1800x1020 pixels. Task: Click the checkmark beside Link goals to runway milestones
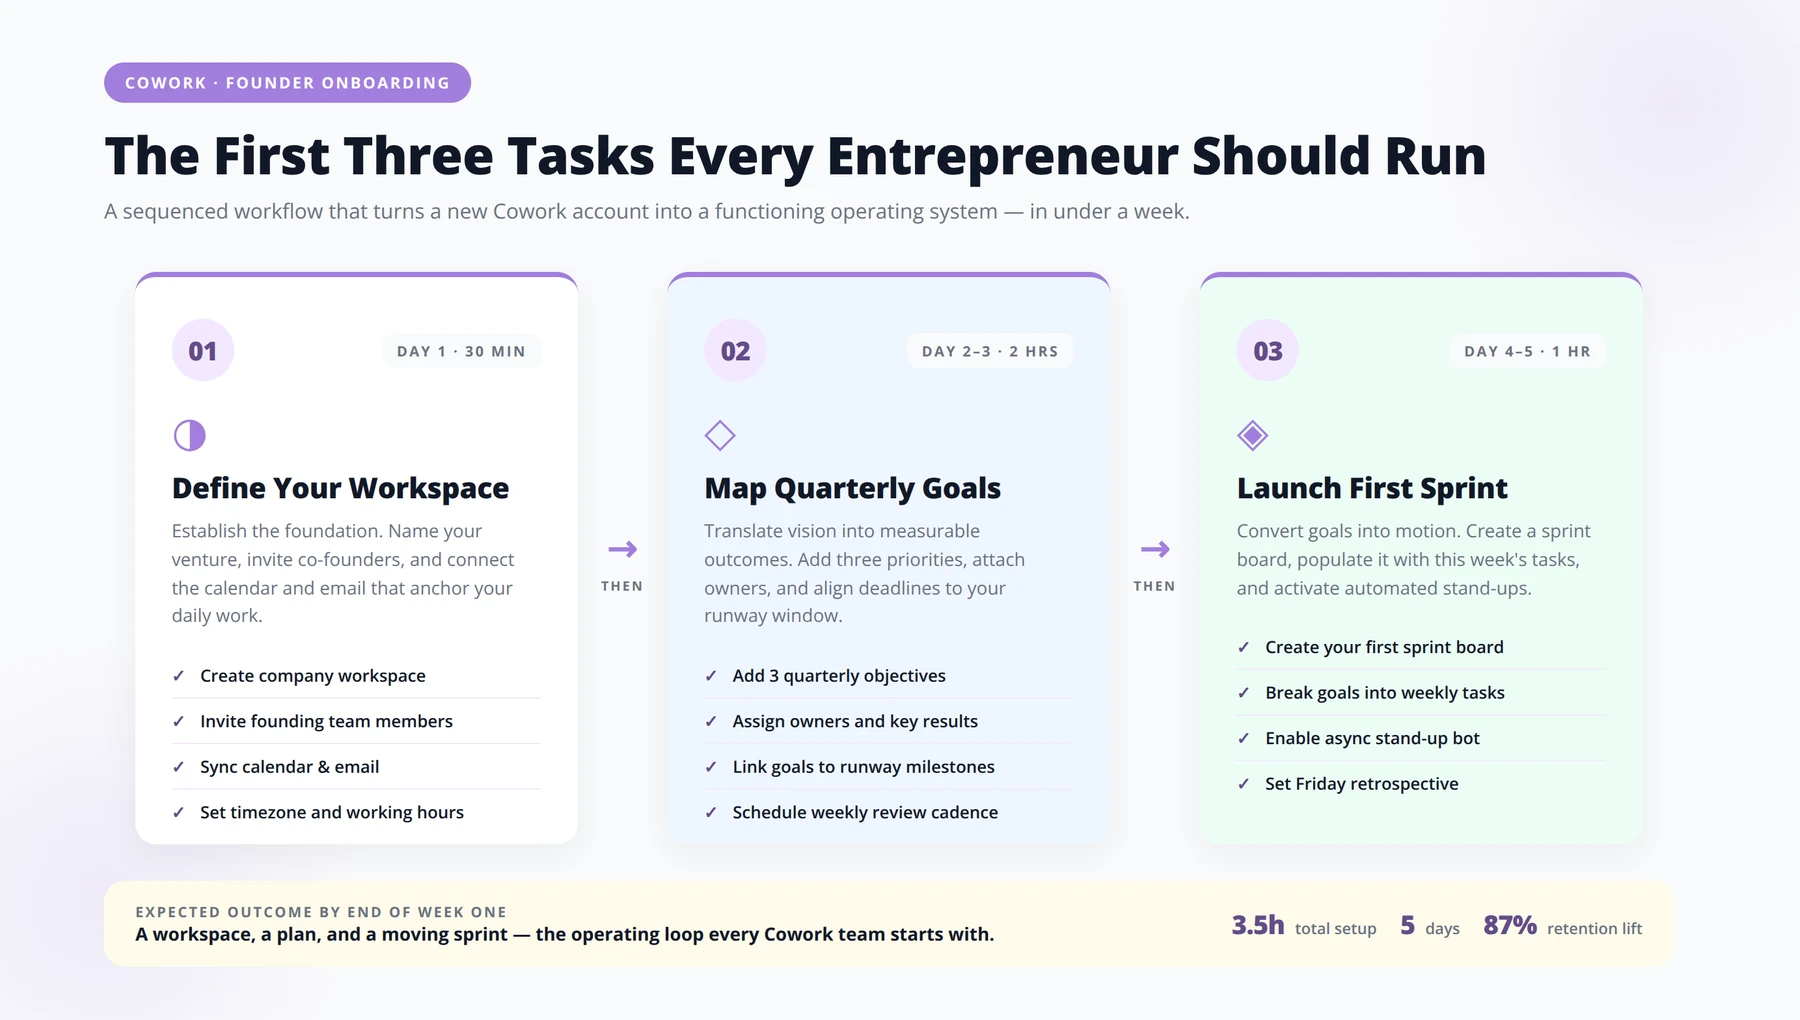[711, 767]
